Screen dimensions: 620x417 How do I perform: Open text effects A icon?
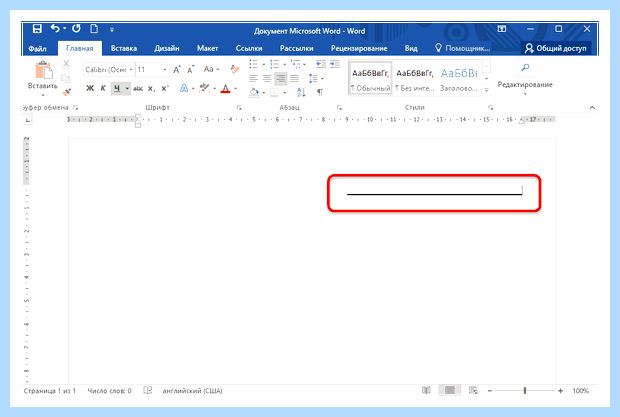184,88
